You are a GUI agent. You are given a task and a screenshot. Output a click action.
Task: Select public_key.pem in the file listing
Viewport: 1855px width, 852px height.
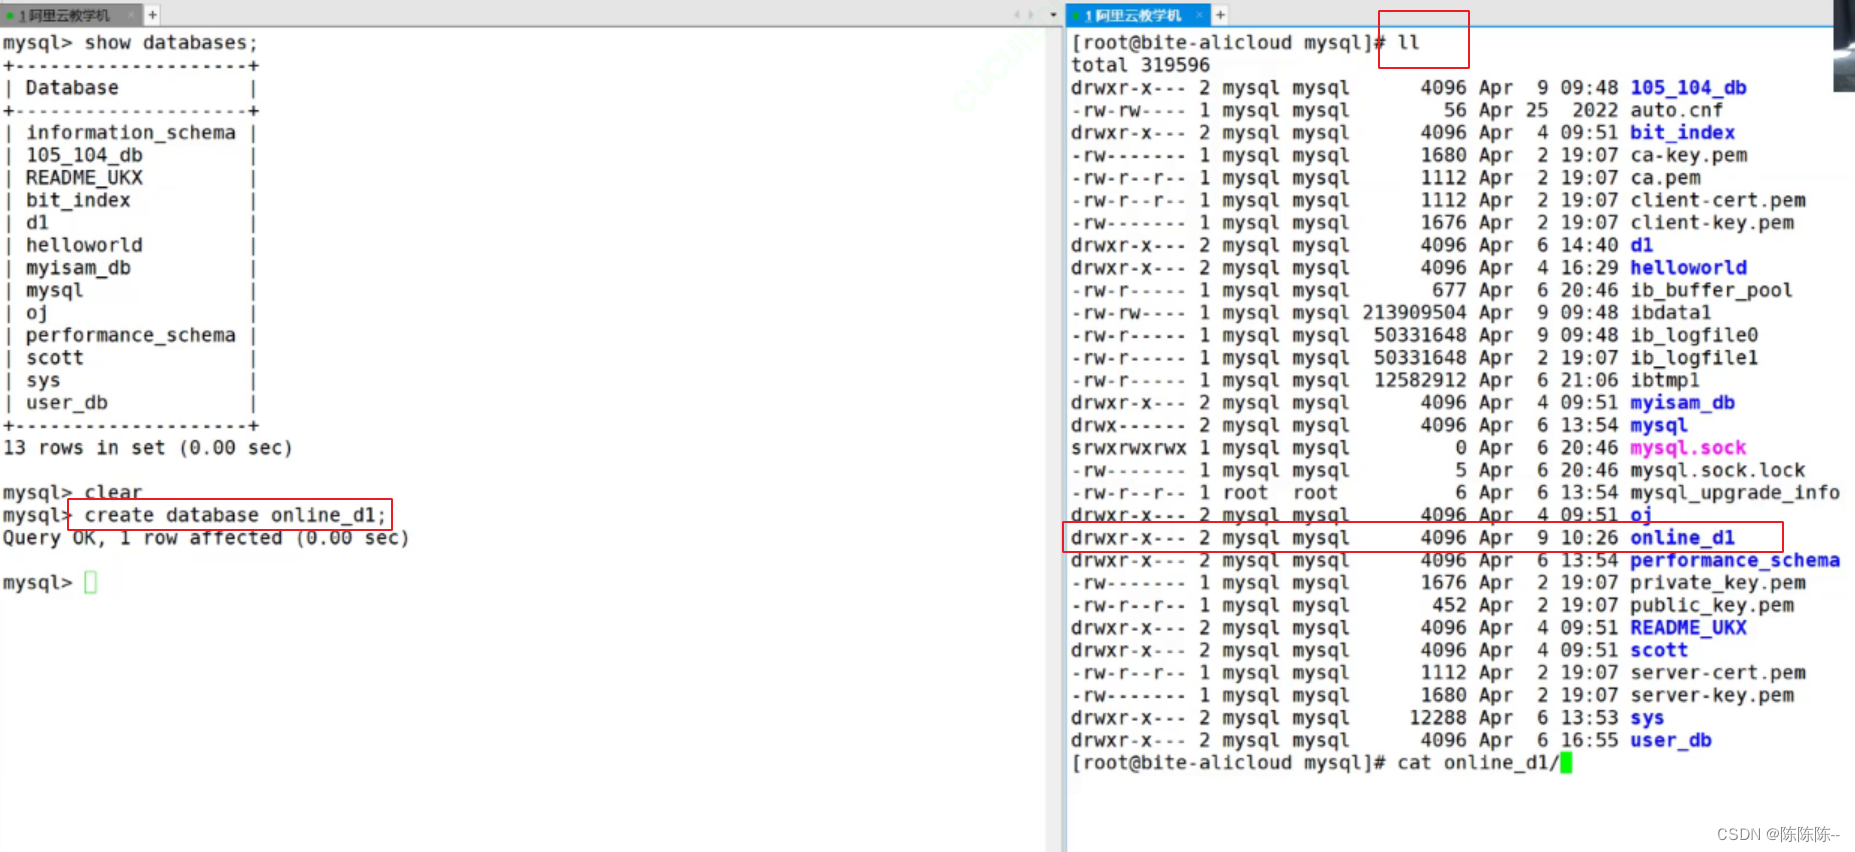pos(1712,605)
